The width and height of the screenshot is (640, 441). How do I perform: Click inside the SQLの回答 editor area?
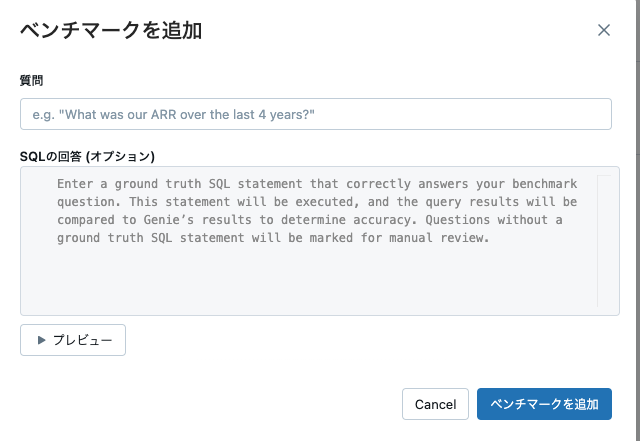click(x=320, y=241)
